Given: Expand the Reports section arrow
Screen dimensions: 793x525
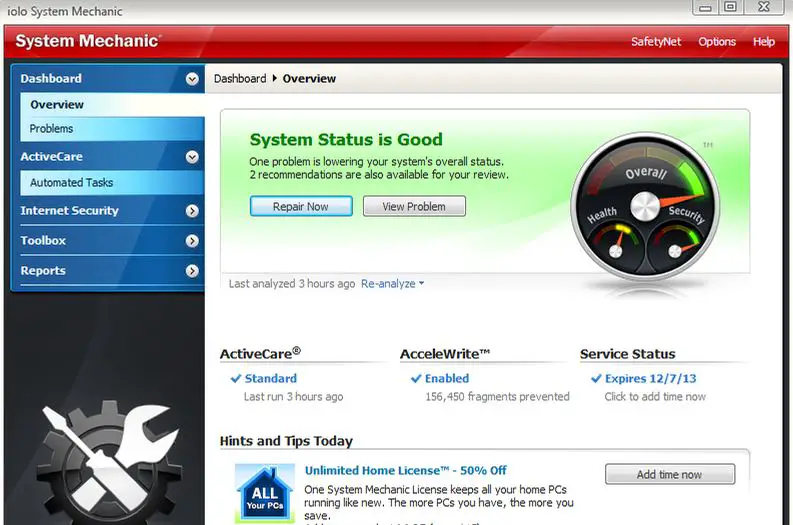Looking at the screenshot, I should 192,271.
